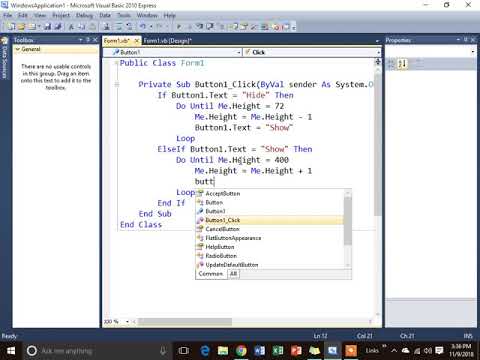Image resolution: width=480 pixels, height=360 pixels.
Task: Collapse the Button1_Click Sub outline
Action: coord(117,84)
